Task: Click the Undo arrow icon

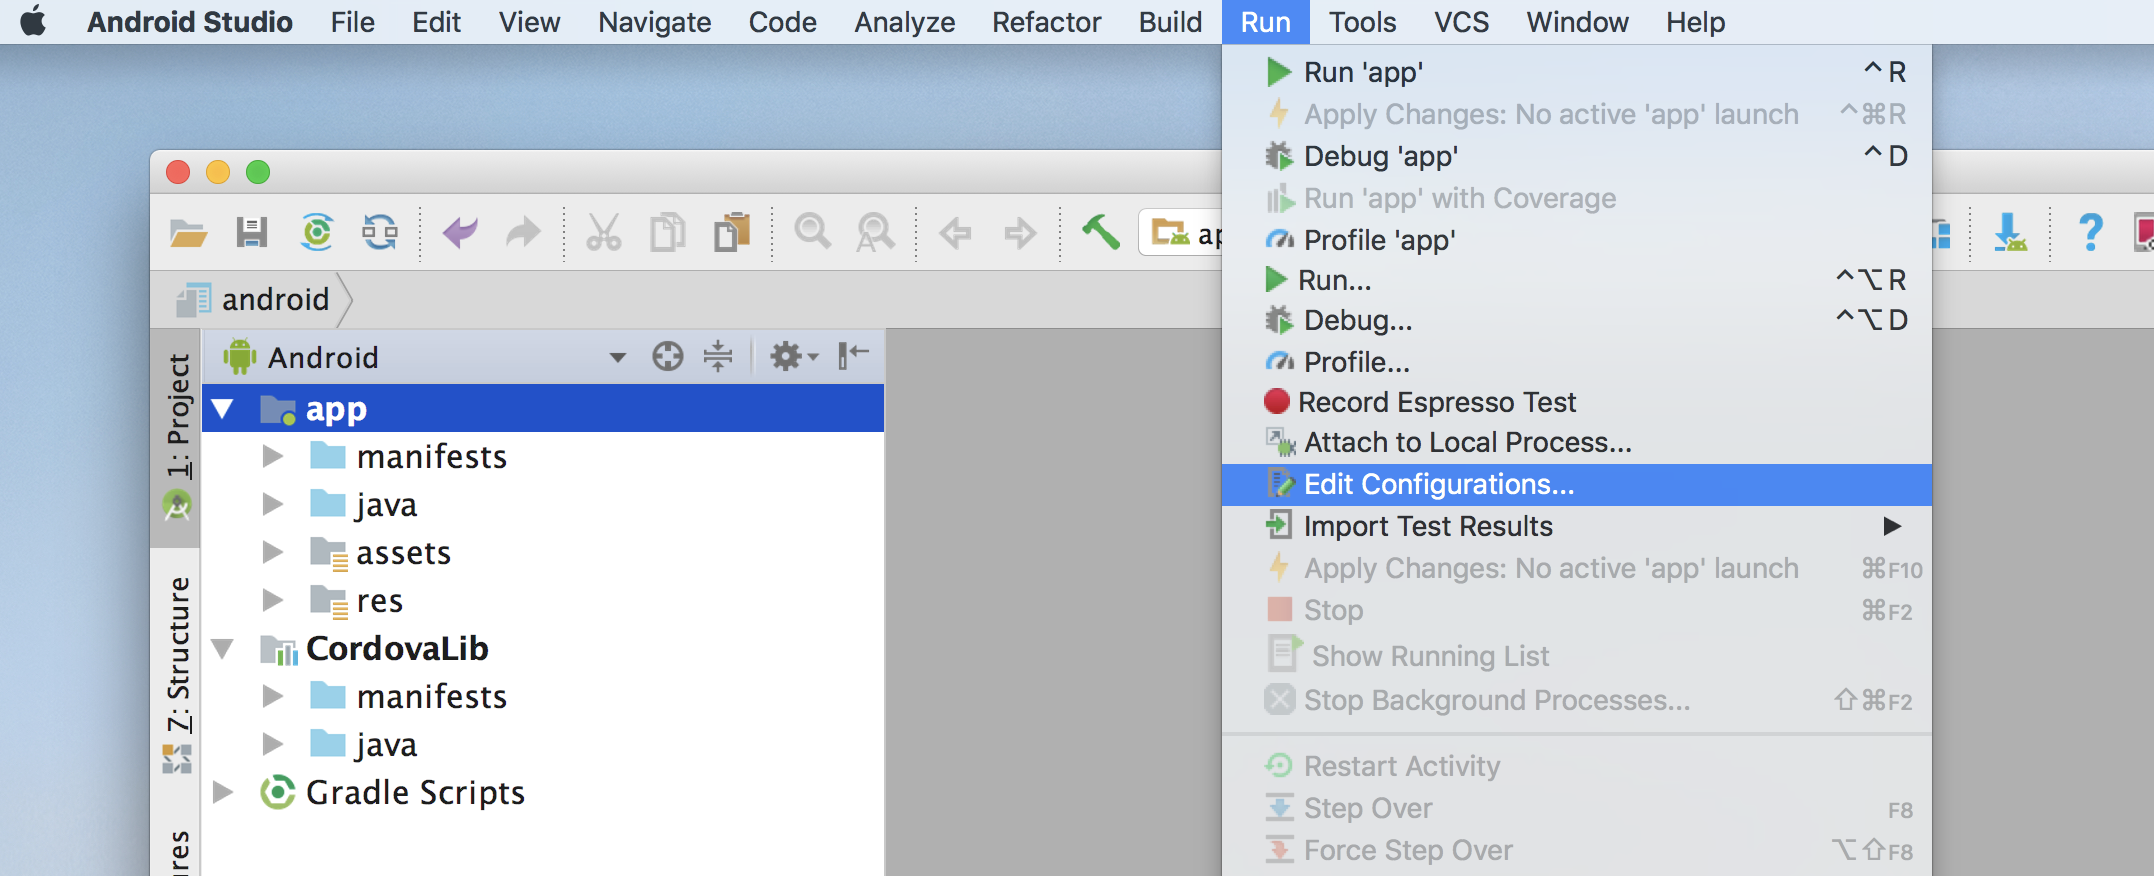Action: tap(460, 233)
